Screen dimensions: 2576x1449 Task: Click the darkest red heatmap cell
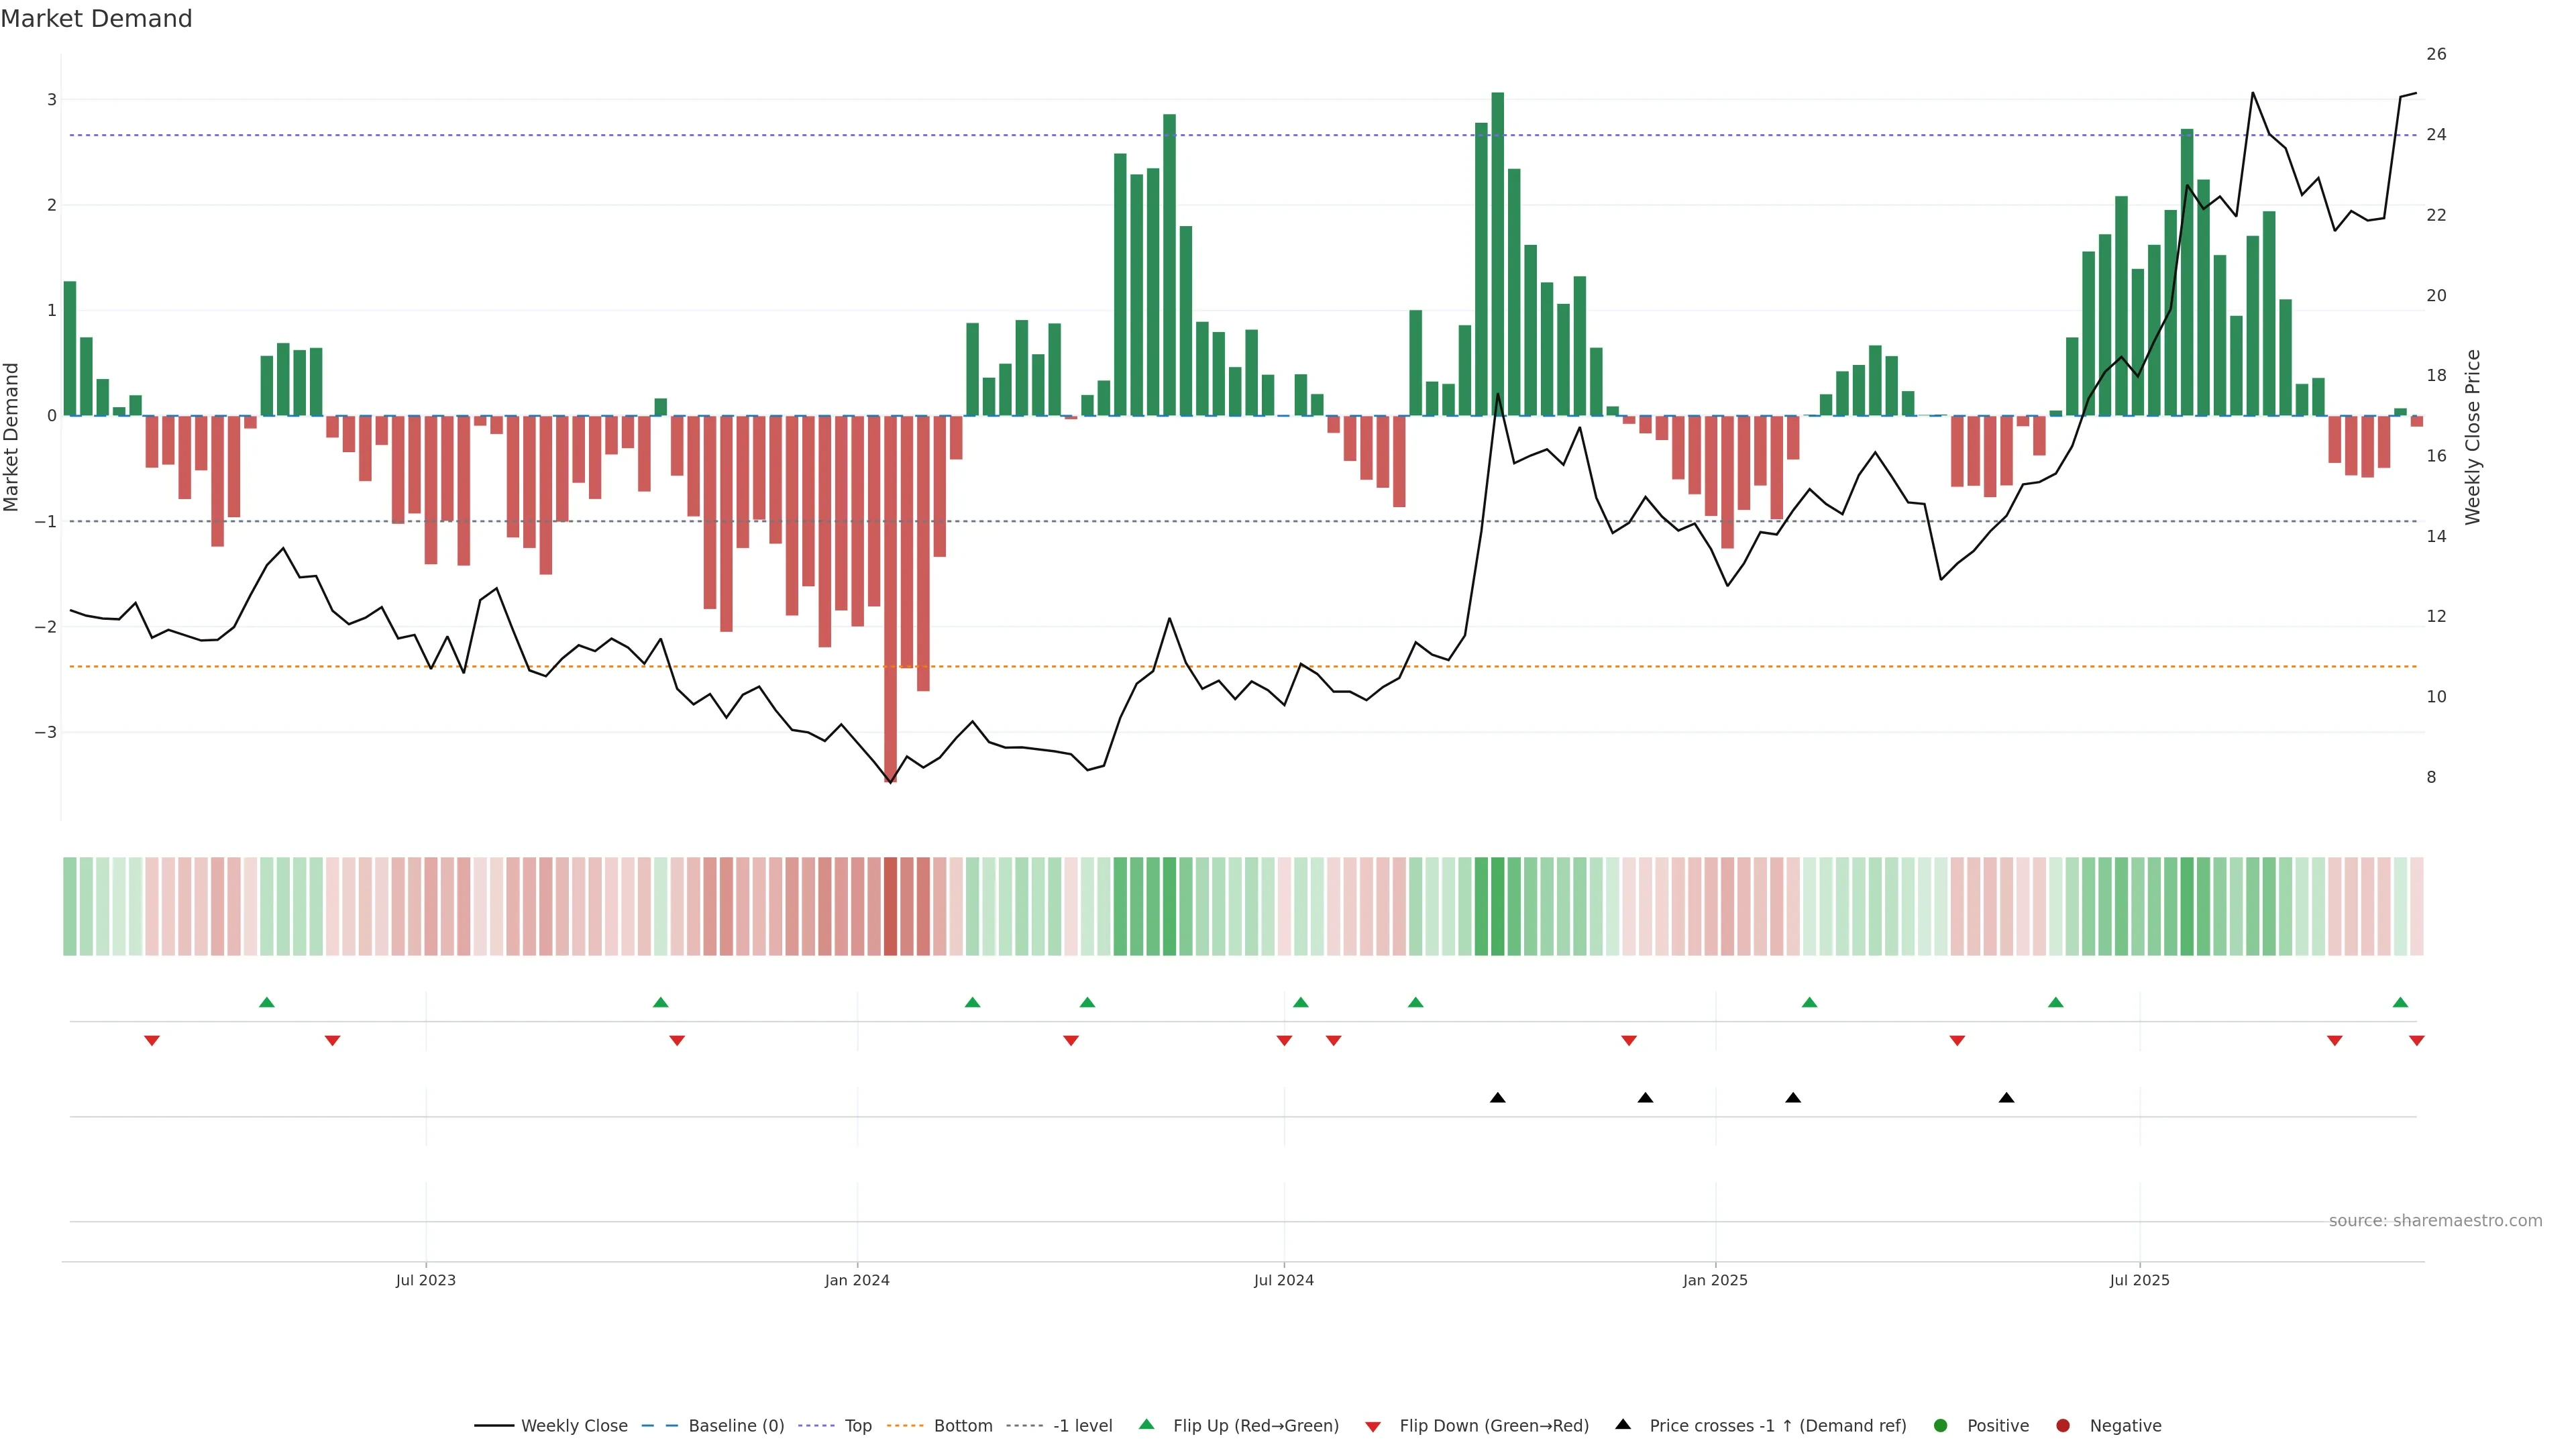(x=890, y=906)
